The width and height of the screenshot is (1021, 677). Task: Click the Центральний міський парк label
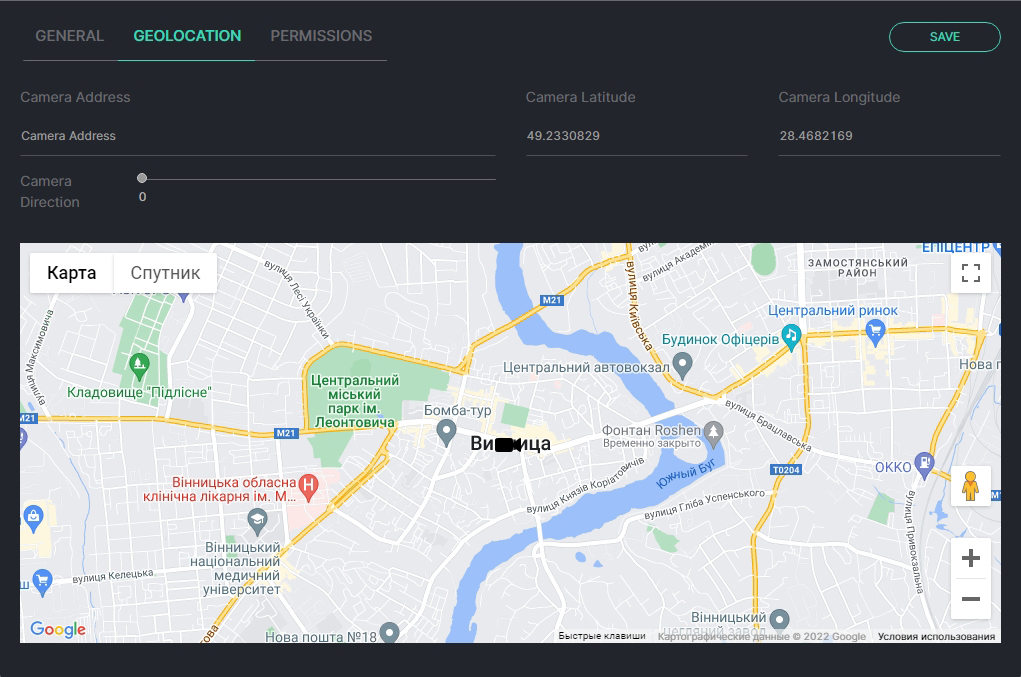[354, 401]
